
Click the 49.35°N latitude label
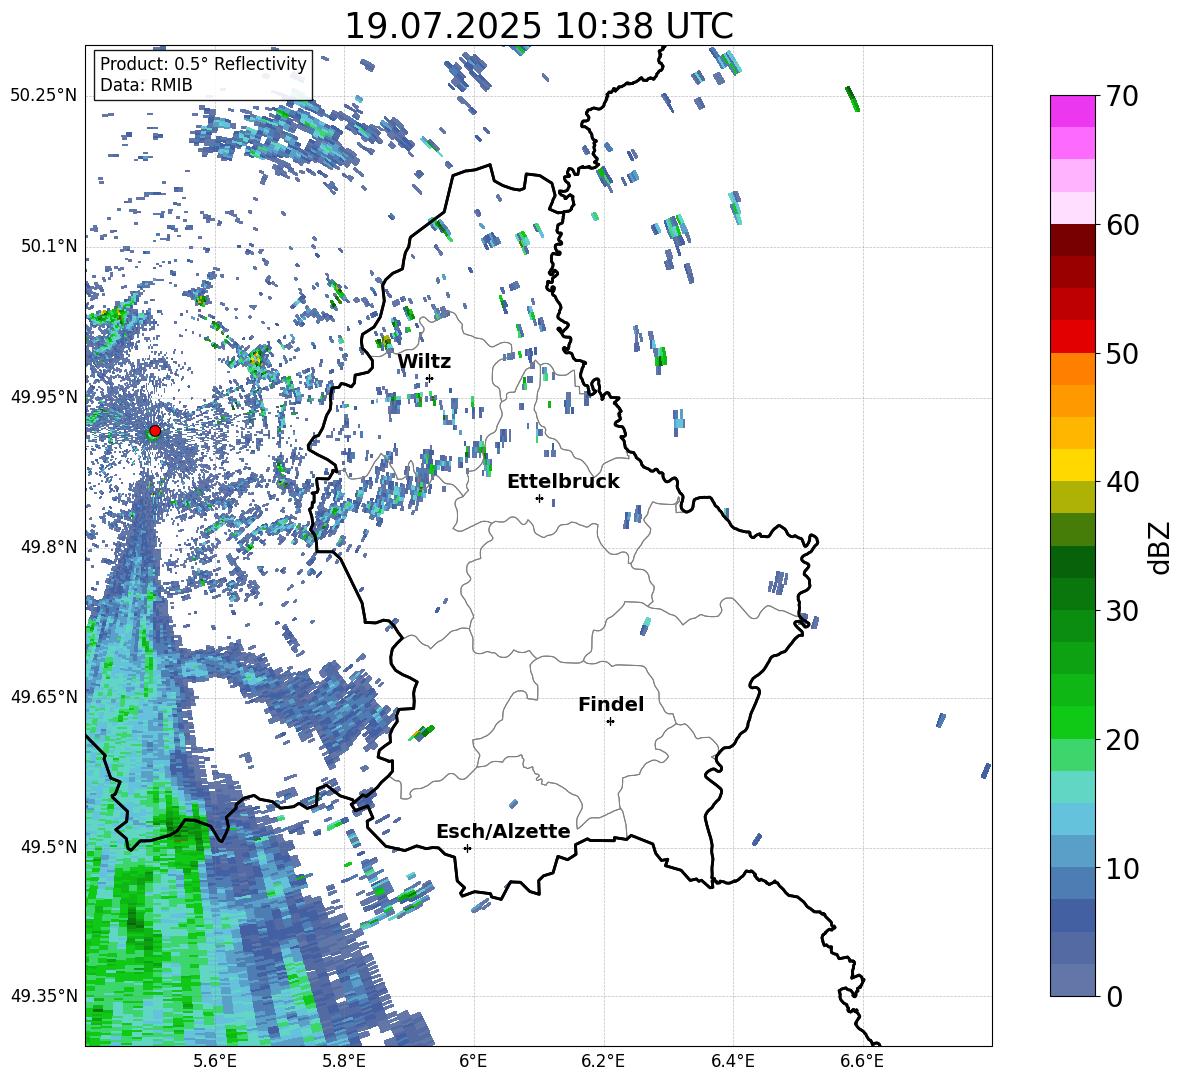point(44,996)
